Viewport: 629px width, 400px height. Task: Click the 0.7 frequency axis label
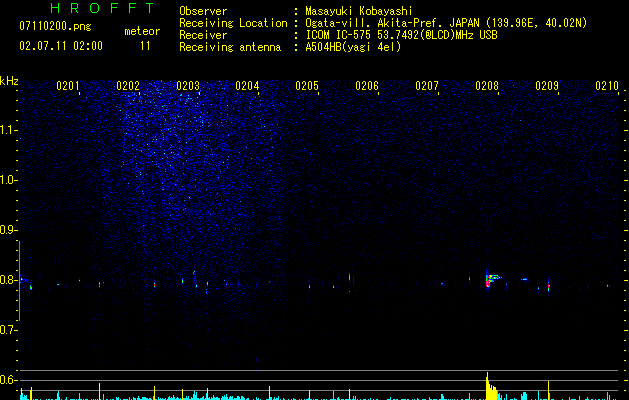[x=8, y=330]
